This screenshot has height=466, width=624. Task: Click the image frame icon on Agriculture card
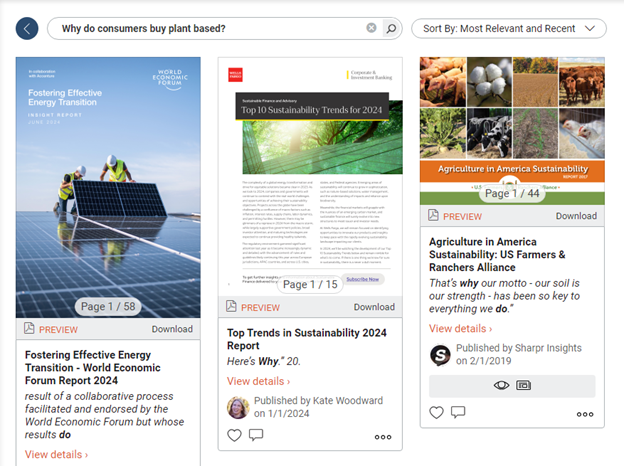(523, 385)
